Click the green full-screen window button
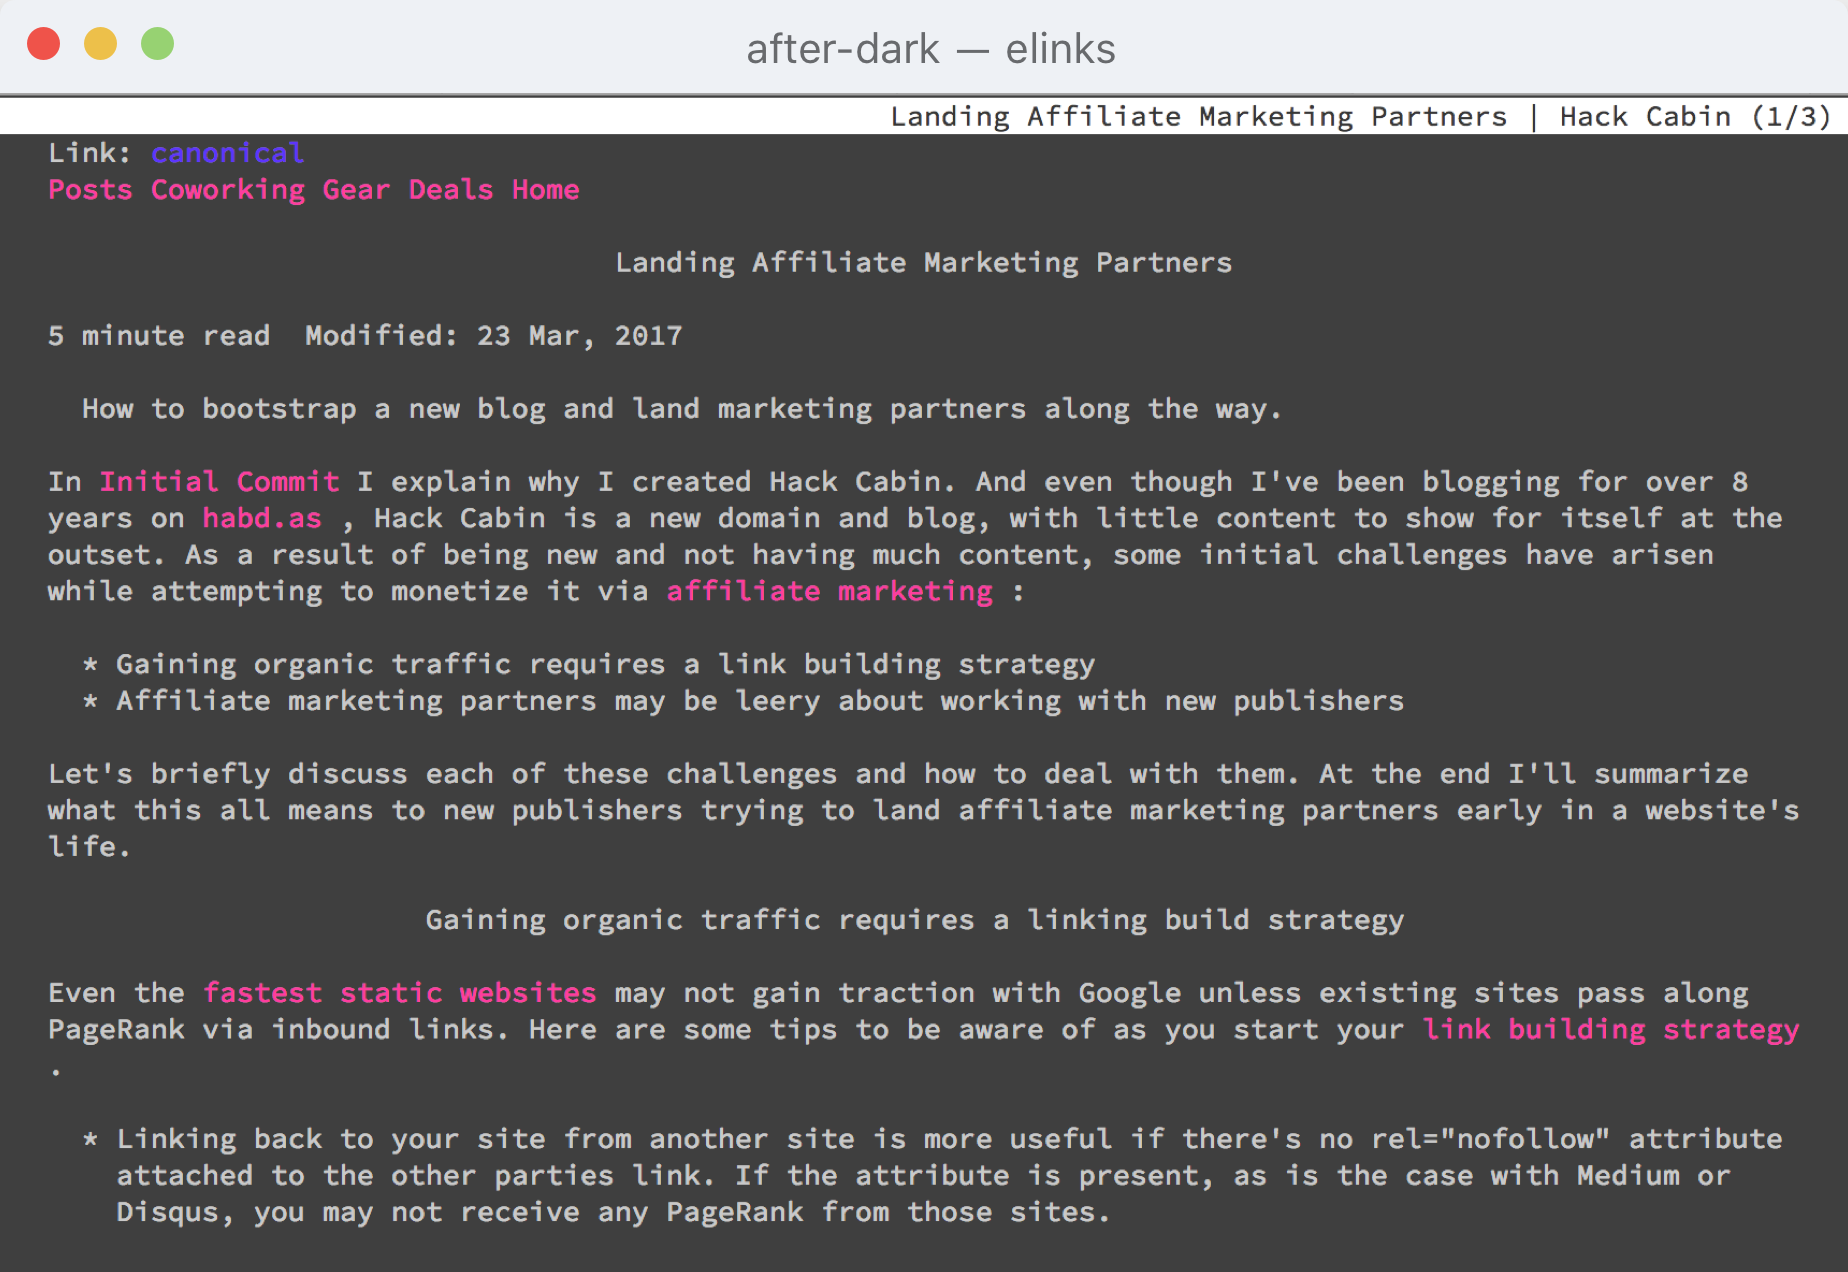Image resolution: width=1848 pixels, height=1272 pixels. (x=158, y=45)
